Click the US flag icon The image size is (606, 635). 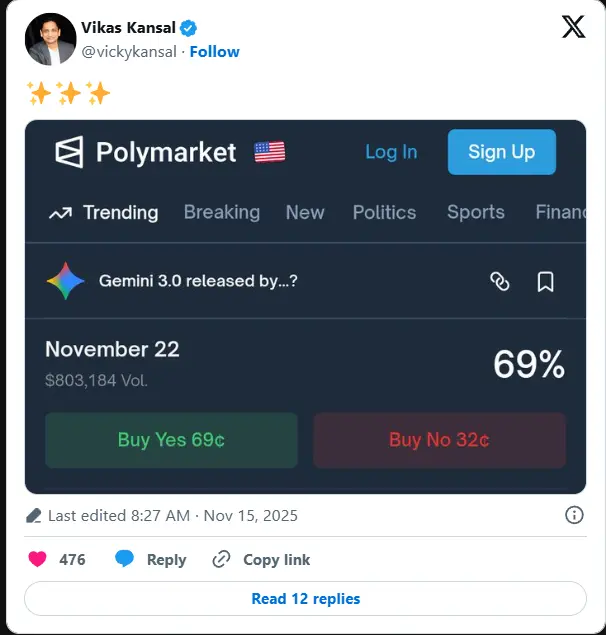[269, 152]
